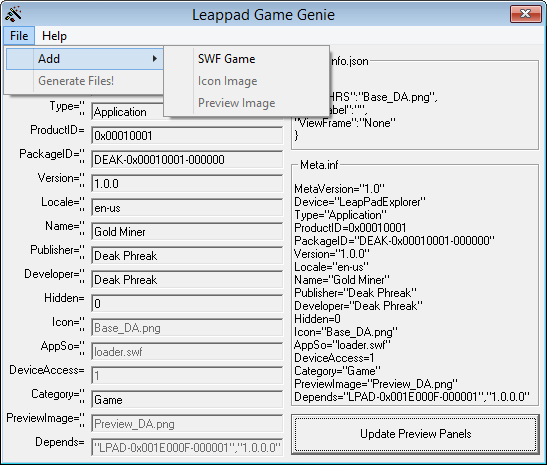The image size is (547, 465).
Task: Click the Type field containing Application
Action: [x=127, y=112]
